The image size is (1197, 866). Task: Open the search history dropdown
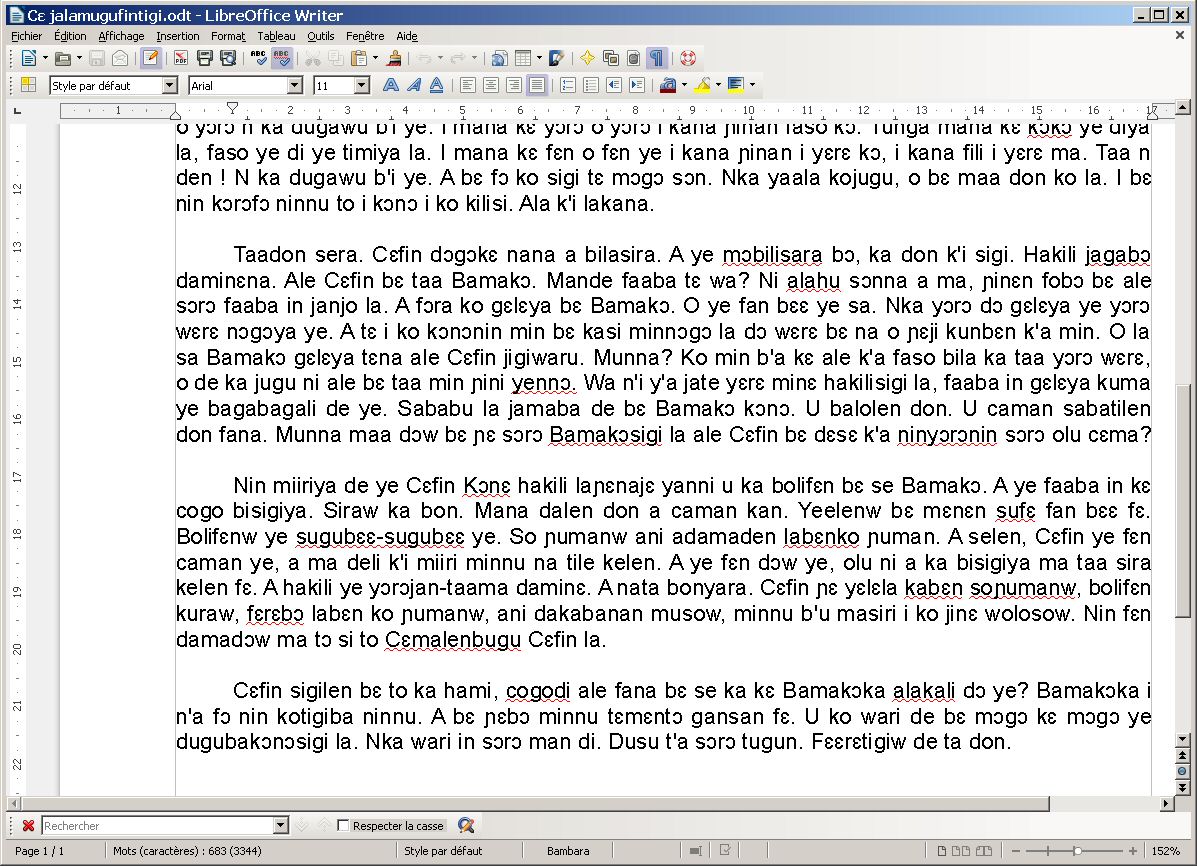[281, 826]
